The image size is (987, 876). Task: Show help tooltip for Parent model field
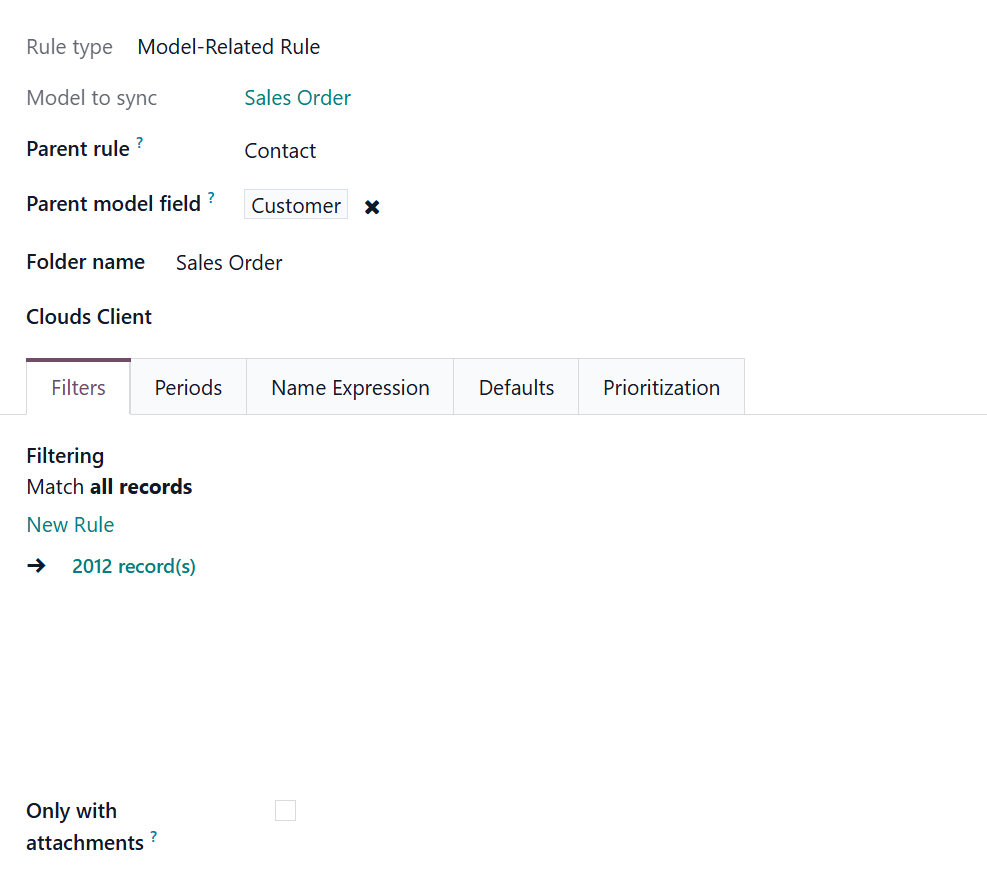point(211,198)
